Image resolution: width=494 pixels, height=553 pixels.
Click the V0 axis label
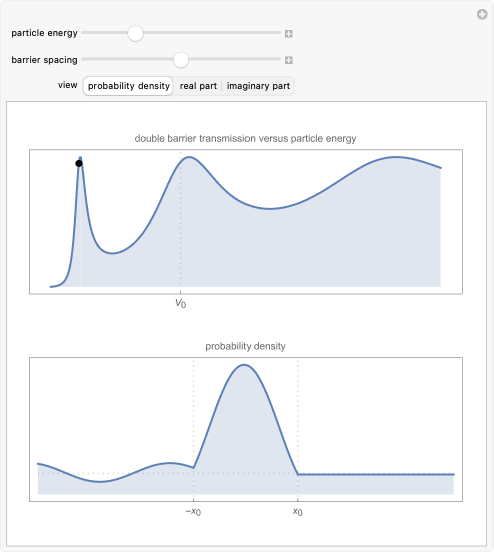[181, 303]
